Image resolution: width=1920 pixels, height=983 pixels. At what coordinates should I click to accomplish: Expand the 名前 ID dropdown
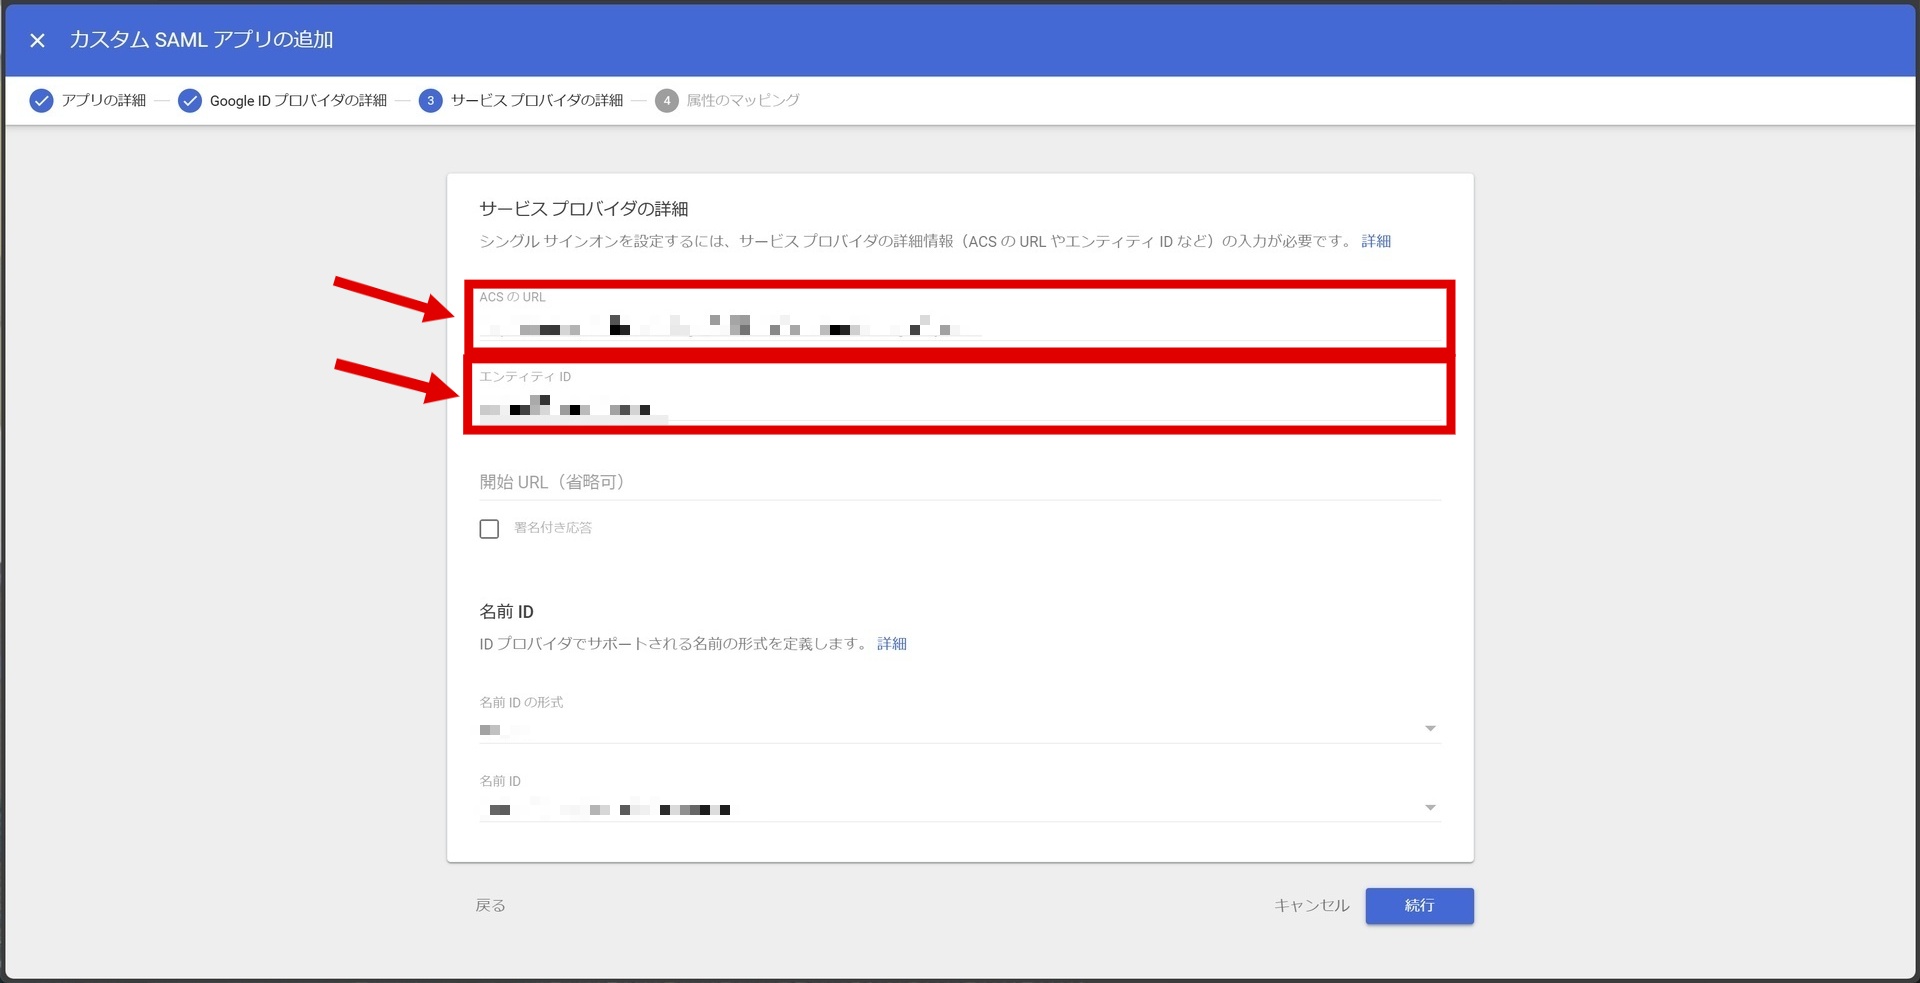(x=960, y=798)
